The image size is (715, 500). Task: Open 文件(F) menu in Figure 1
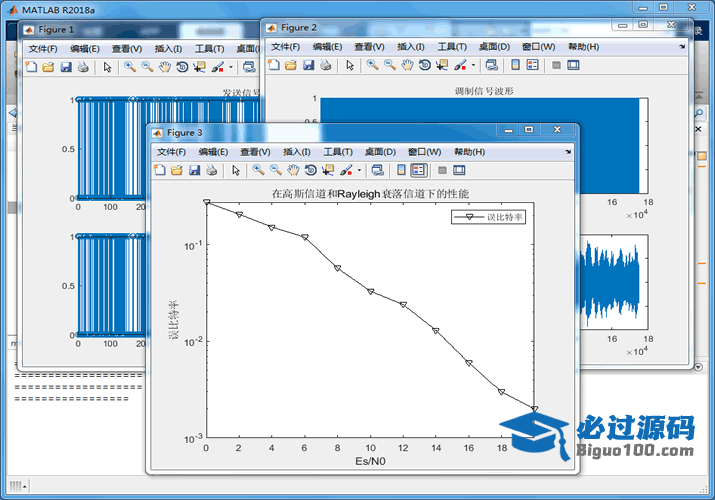[43, 49]
